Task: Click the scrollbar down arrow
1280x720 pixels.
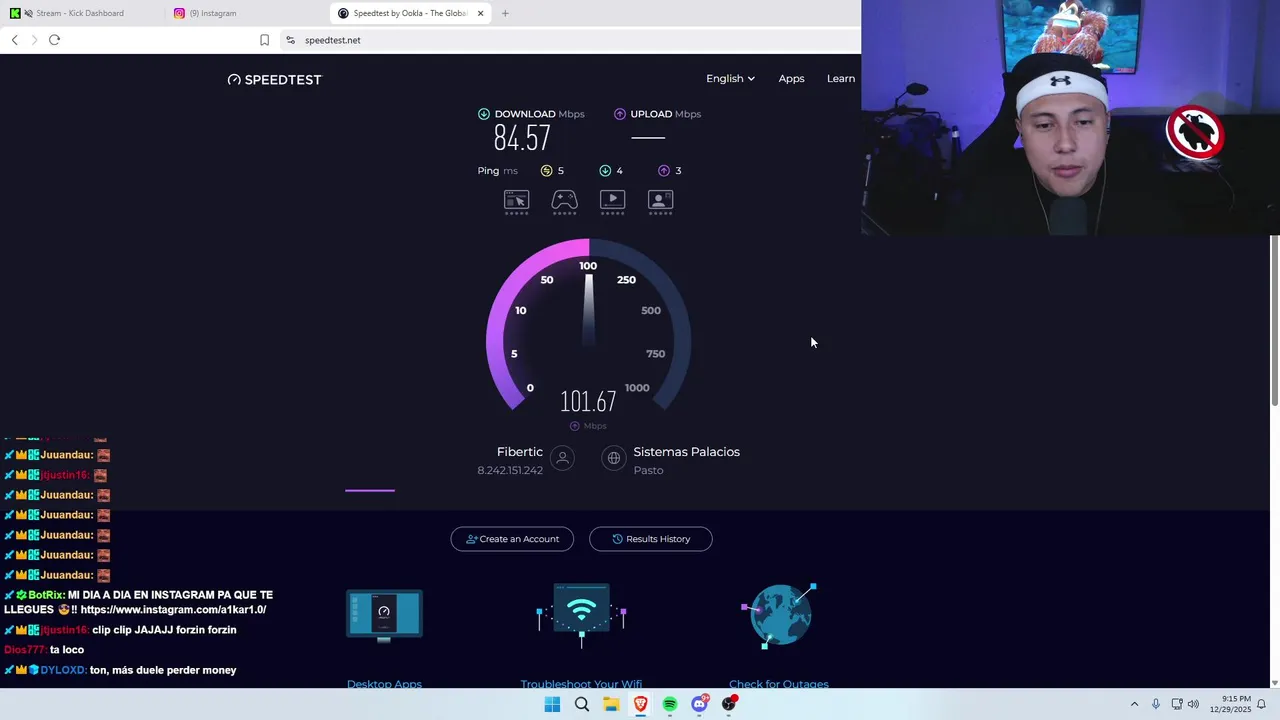Action: 1274,683
